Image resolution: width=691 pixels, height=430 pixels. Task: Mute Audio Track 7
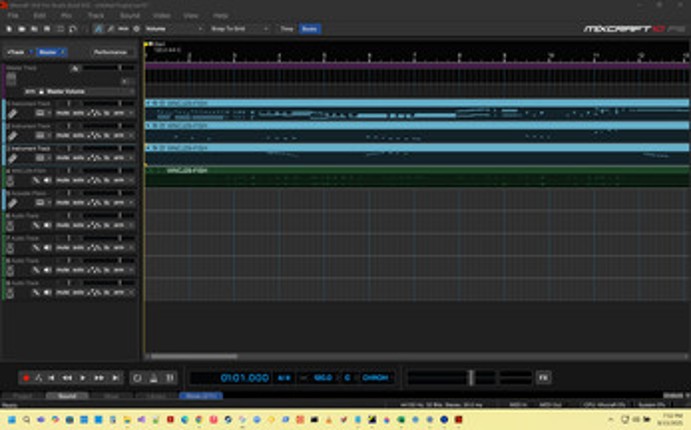(x=63, y=248)
